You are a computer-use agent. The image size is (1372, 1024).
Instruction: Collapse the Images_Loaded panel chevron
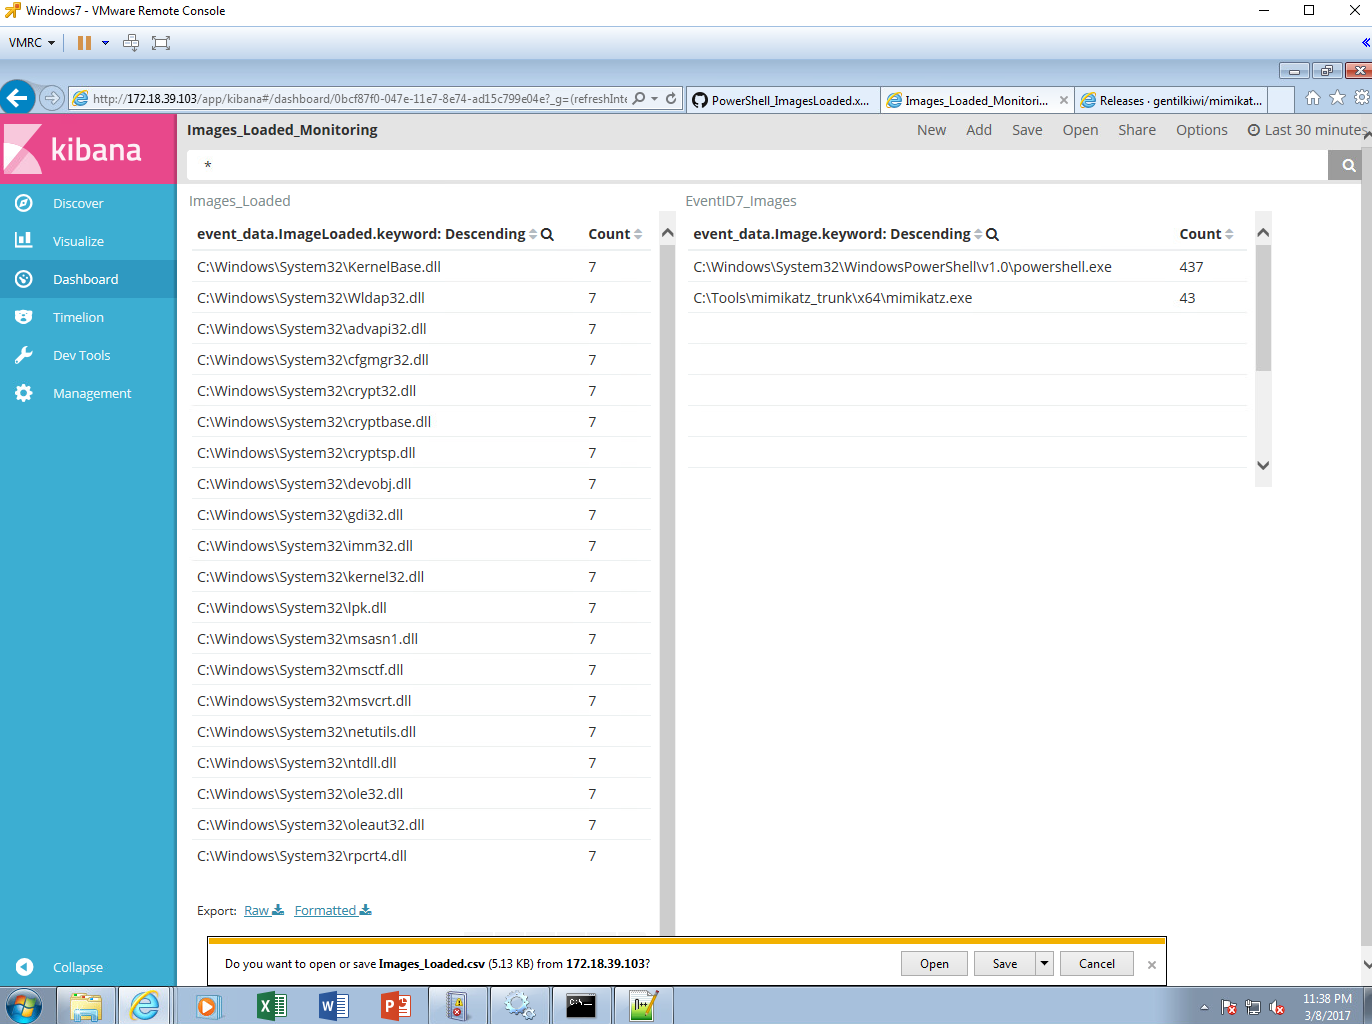click(x=668, y=233)
